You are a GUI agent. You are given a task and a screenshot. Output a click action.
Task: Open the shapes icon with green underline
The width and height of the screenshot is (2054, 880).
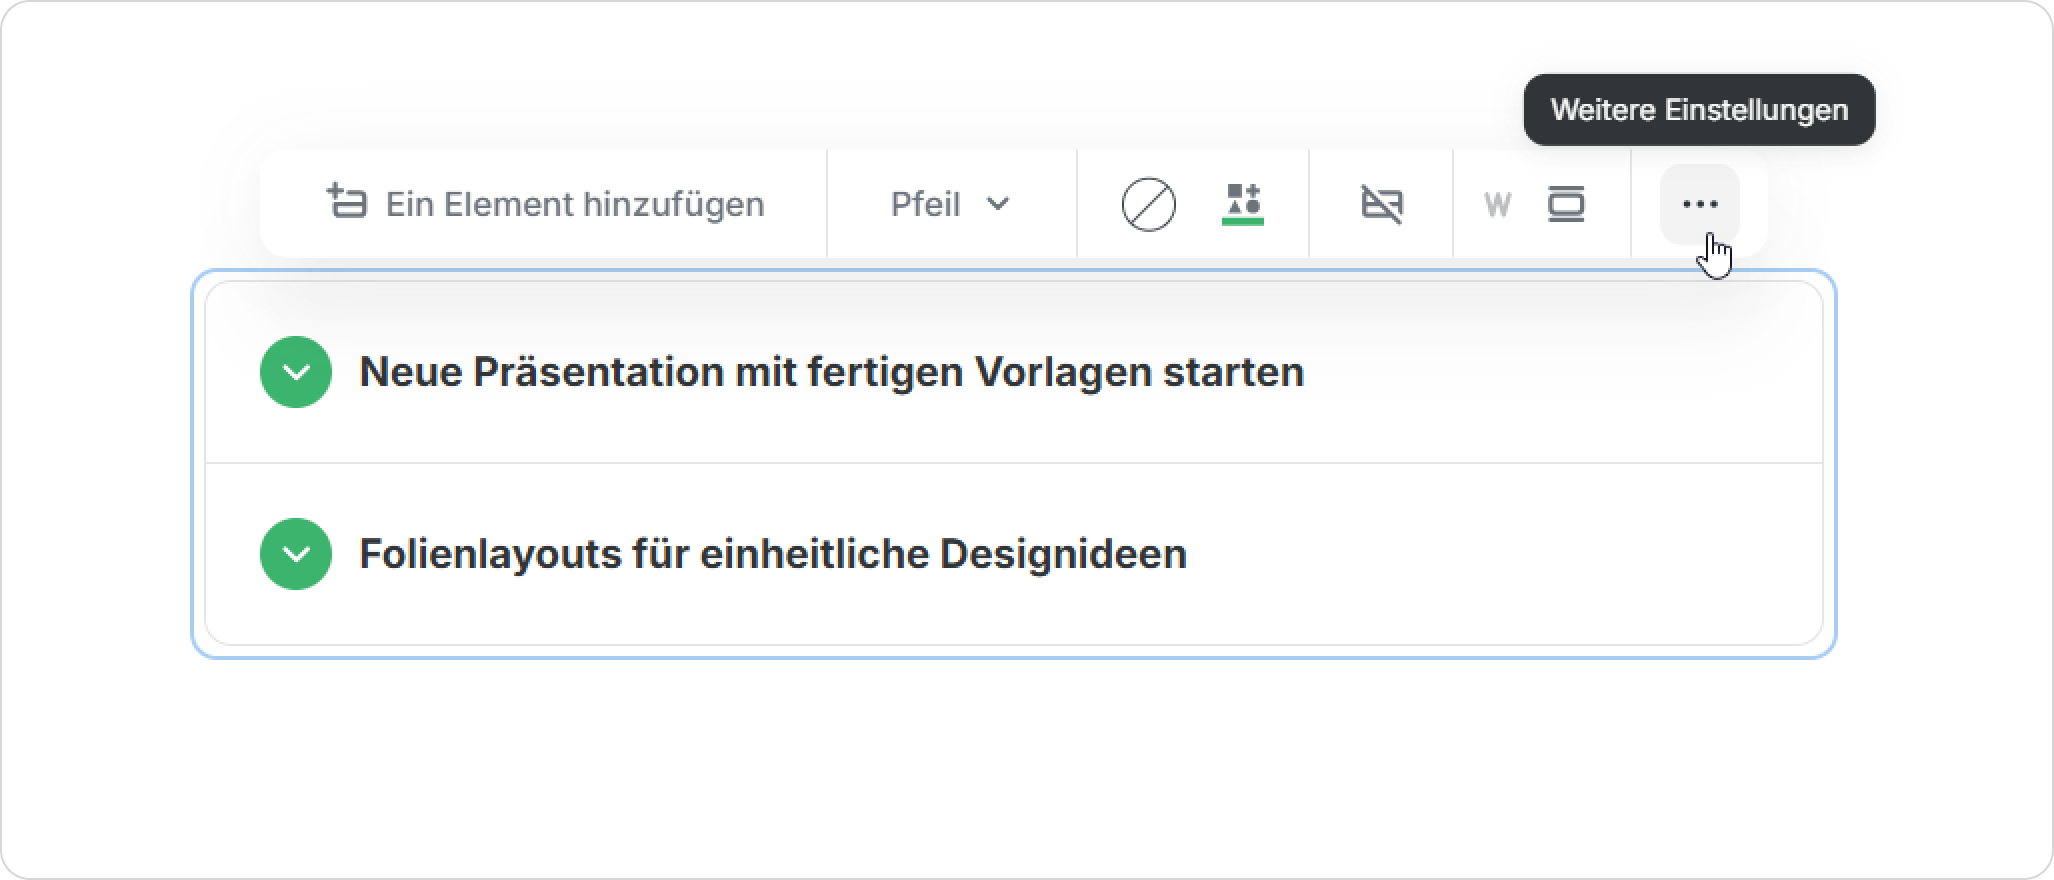(x=1243, y=203)
